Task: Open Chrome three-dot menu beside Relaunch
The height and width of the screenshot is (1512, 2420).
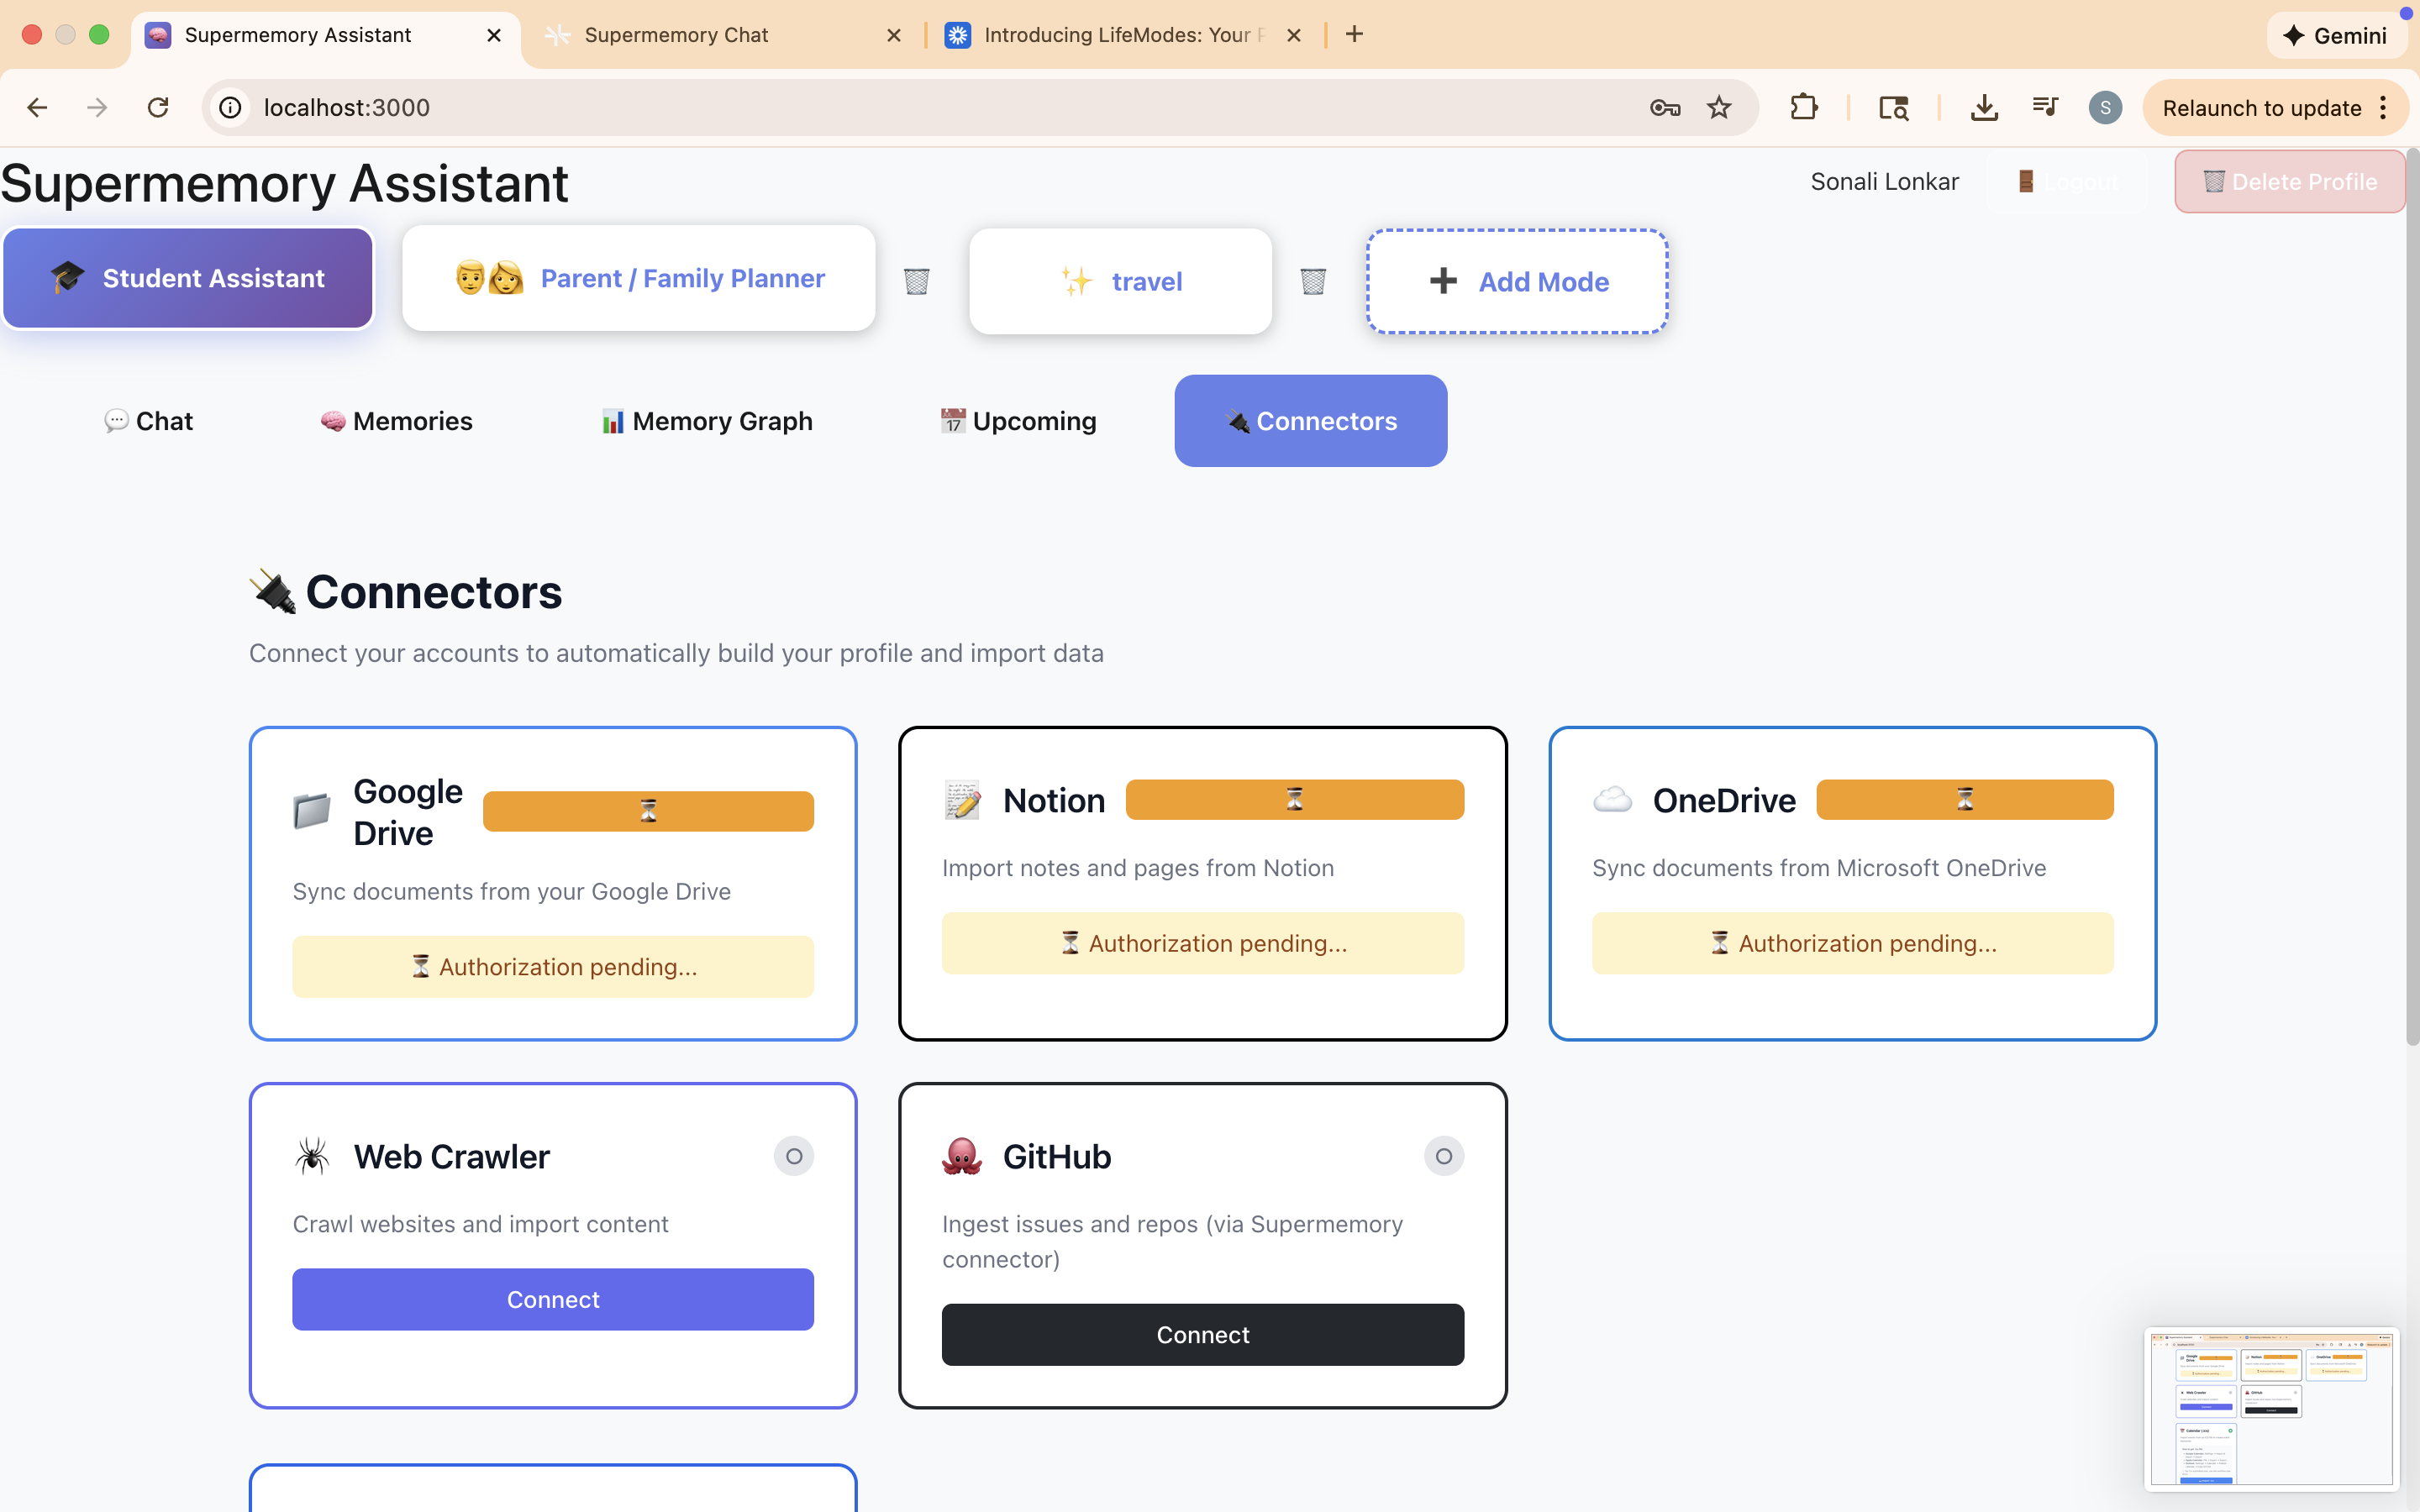Action: (x=2384, y=107)
